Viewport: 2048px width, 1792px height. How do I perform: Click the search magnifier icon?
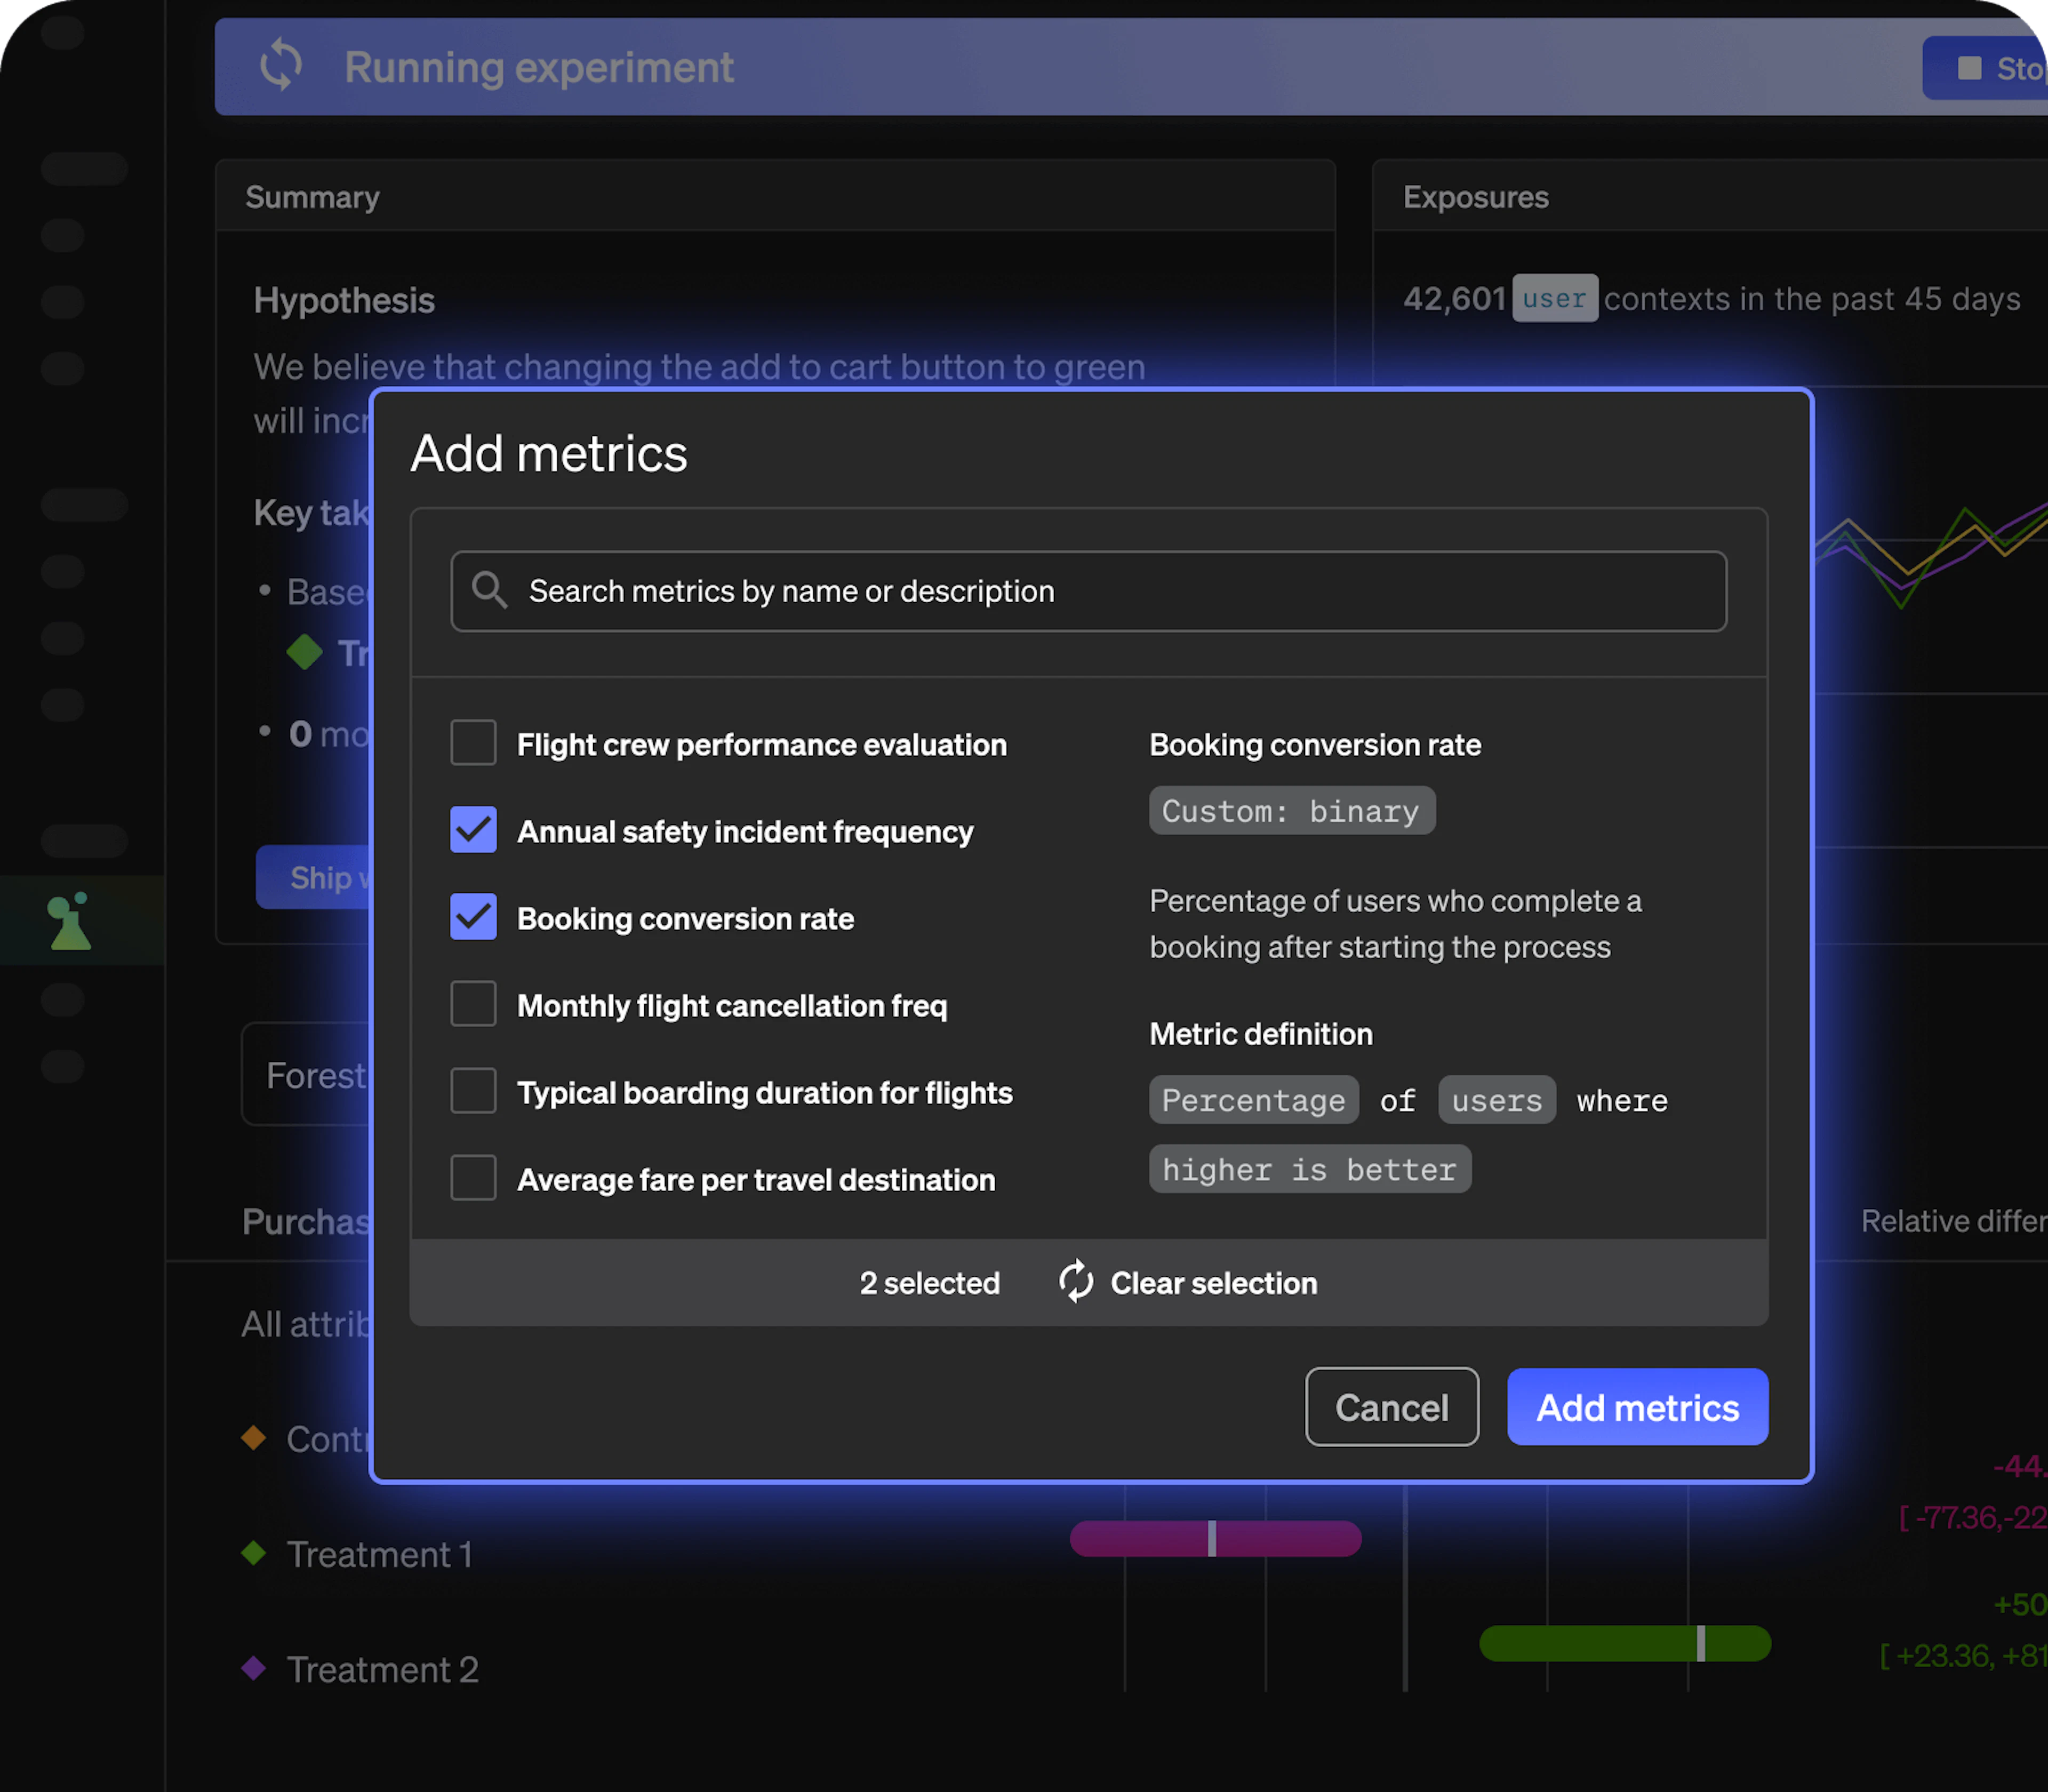coord(489,590)
